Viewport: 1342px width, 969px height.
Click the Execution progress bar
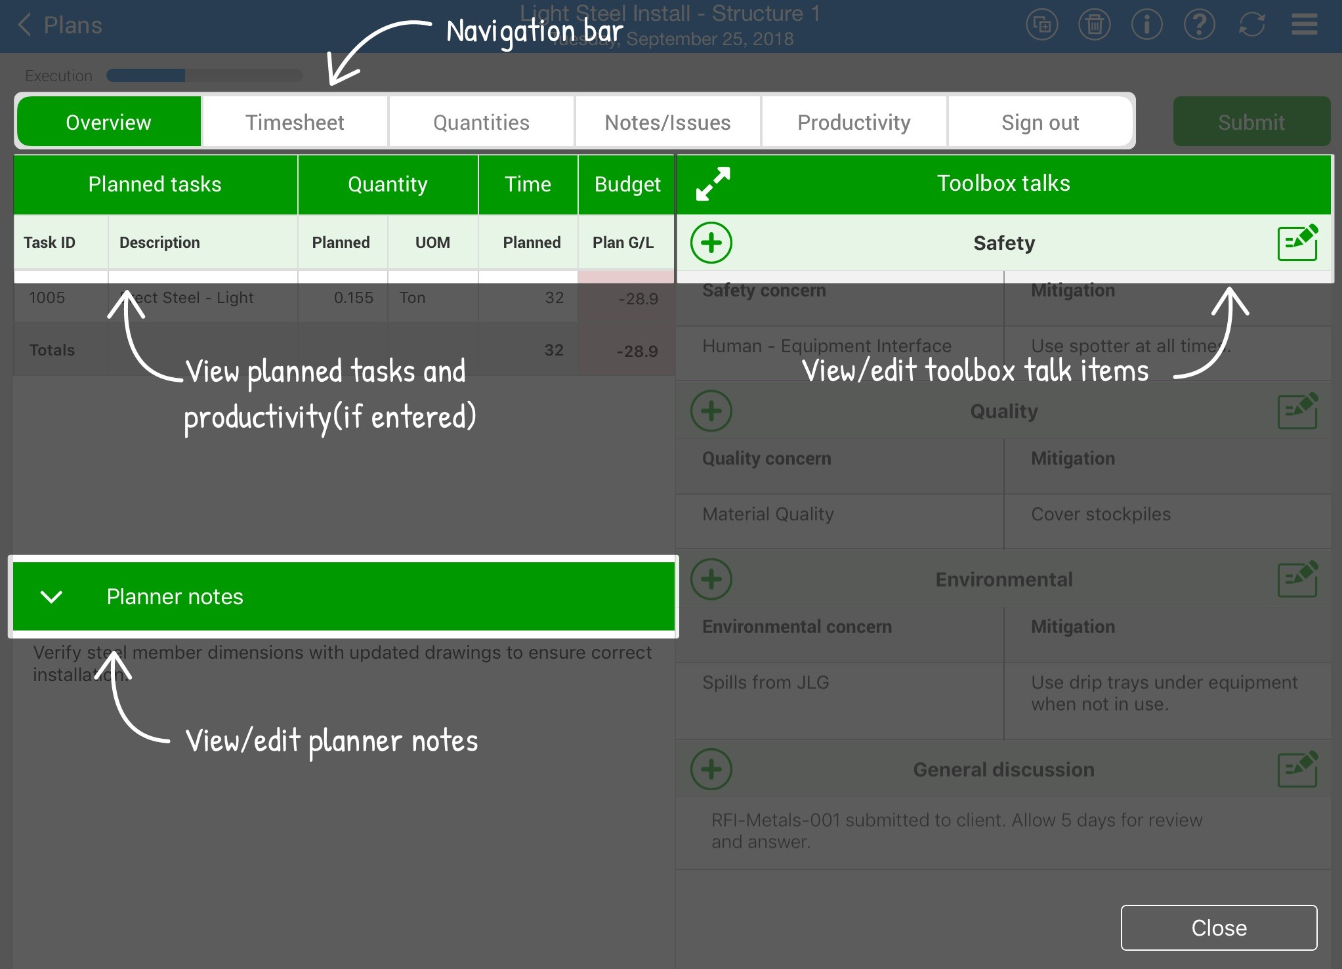point(204,75)
